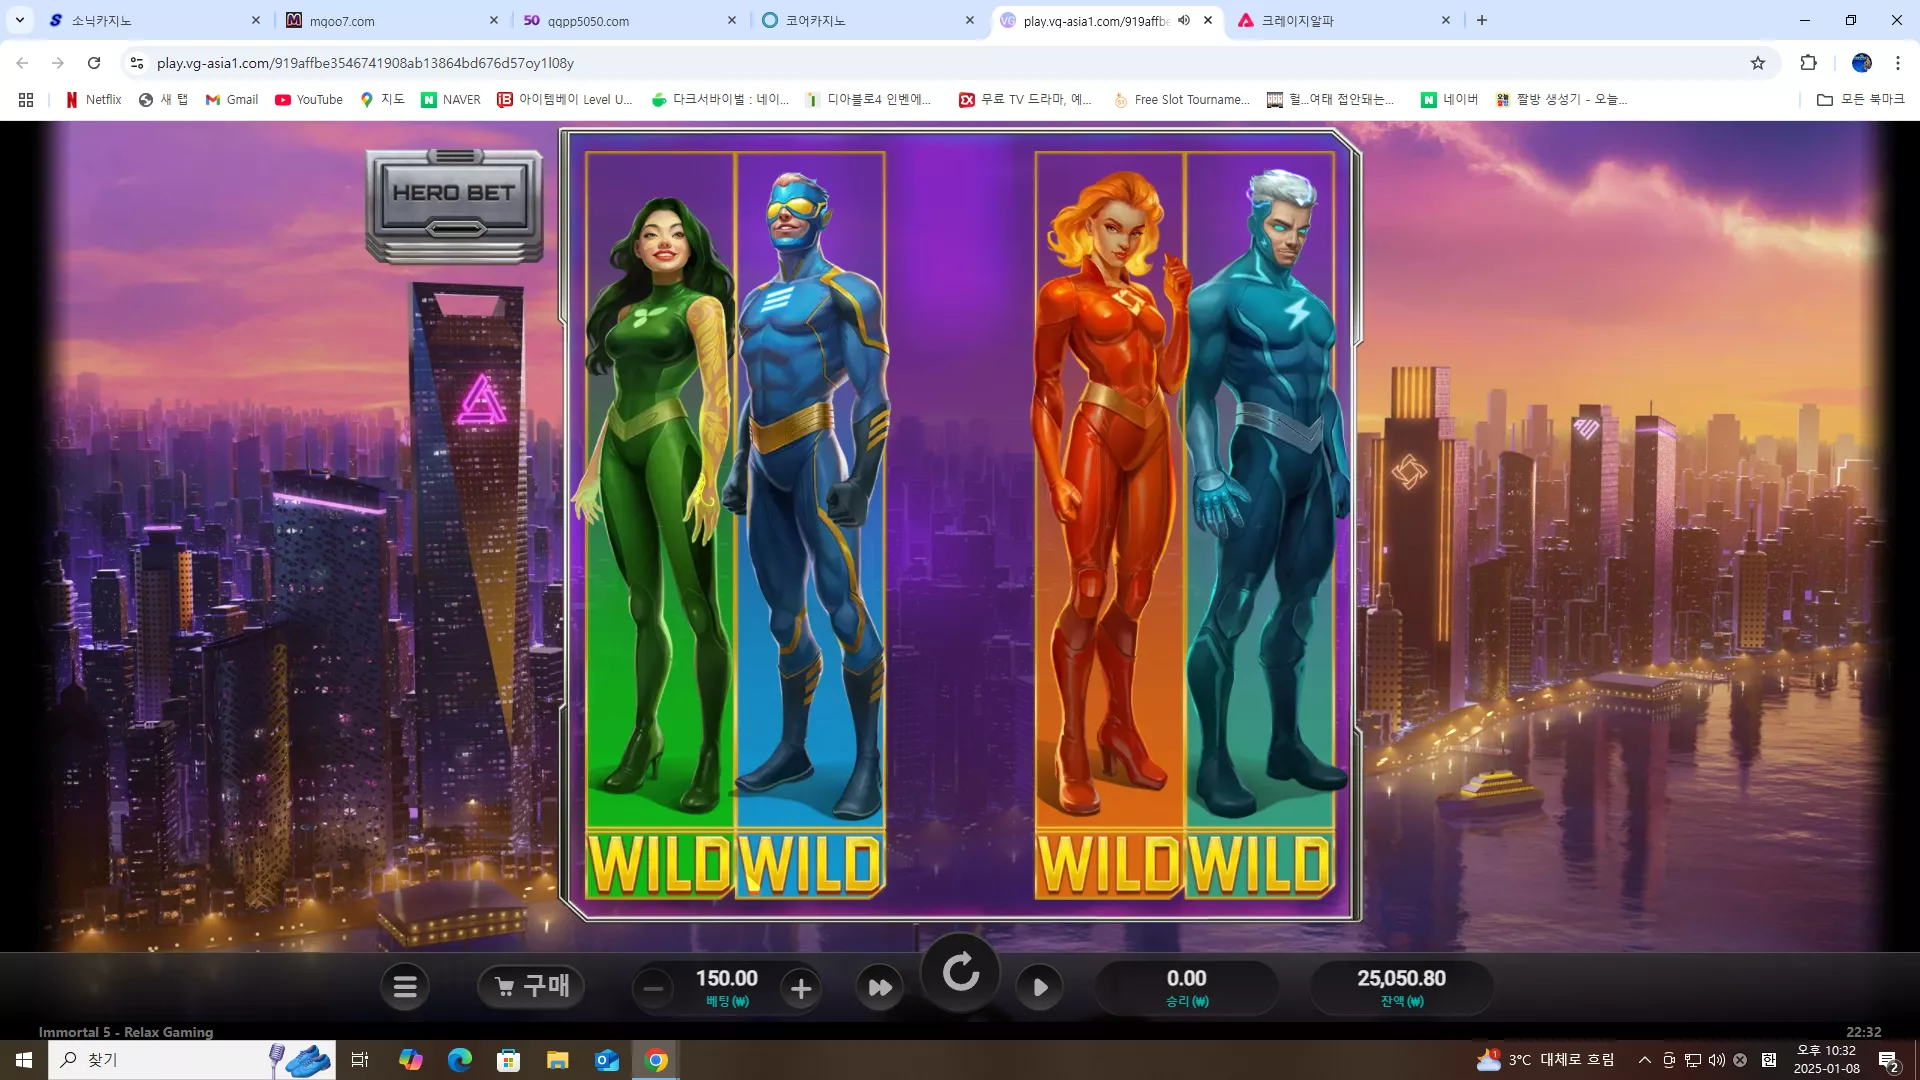Switch to the qqpp5050.com tab
Viewport: 1920px width, 1080px height.
[630, 20]
